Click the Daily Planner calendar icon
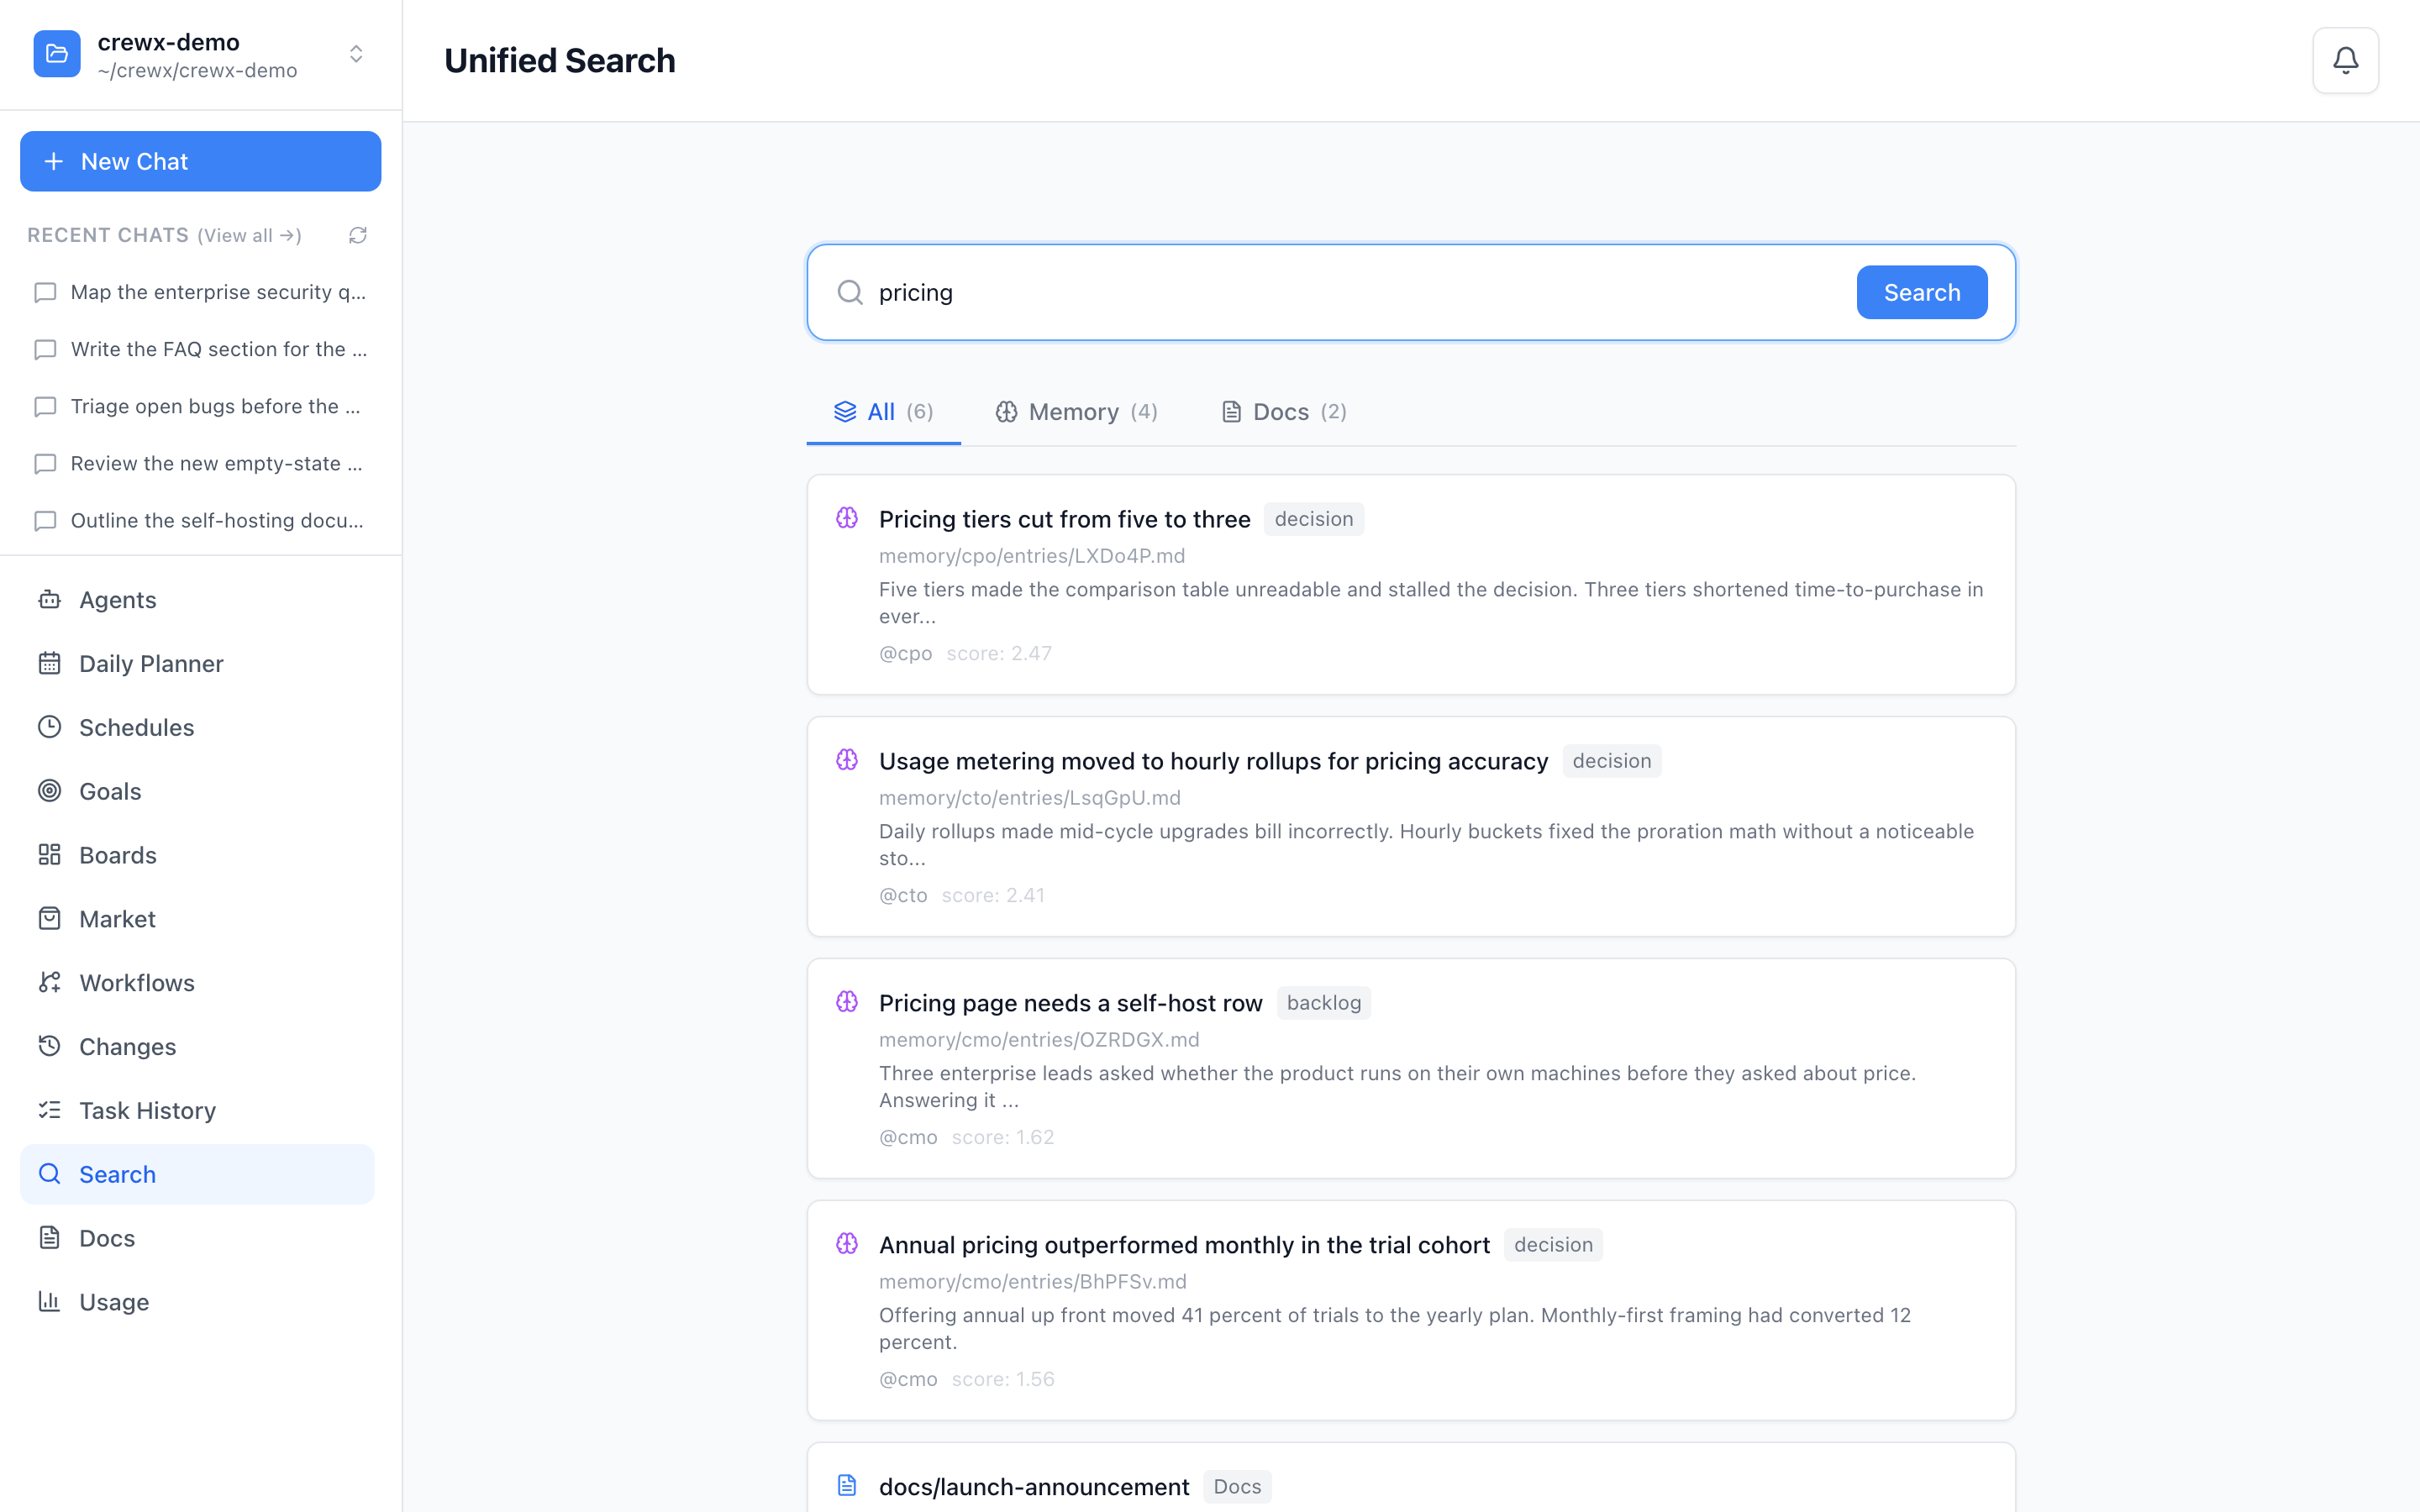 [x=49, y=664]
